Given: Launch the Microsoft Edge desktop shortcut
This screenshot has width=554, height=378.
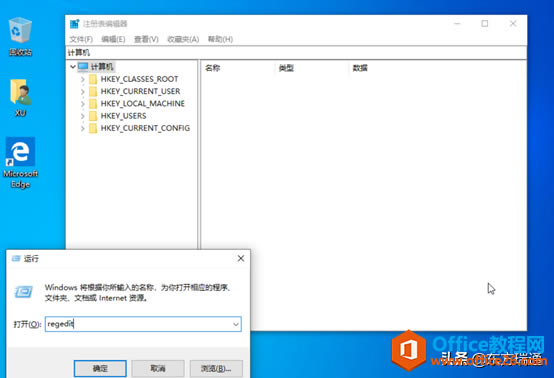Looking at the screenshot, I should tap(20, 163).
